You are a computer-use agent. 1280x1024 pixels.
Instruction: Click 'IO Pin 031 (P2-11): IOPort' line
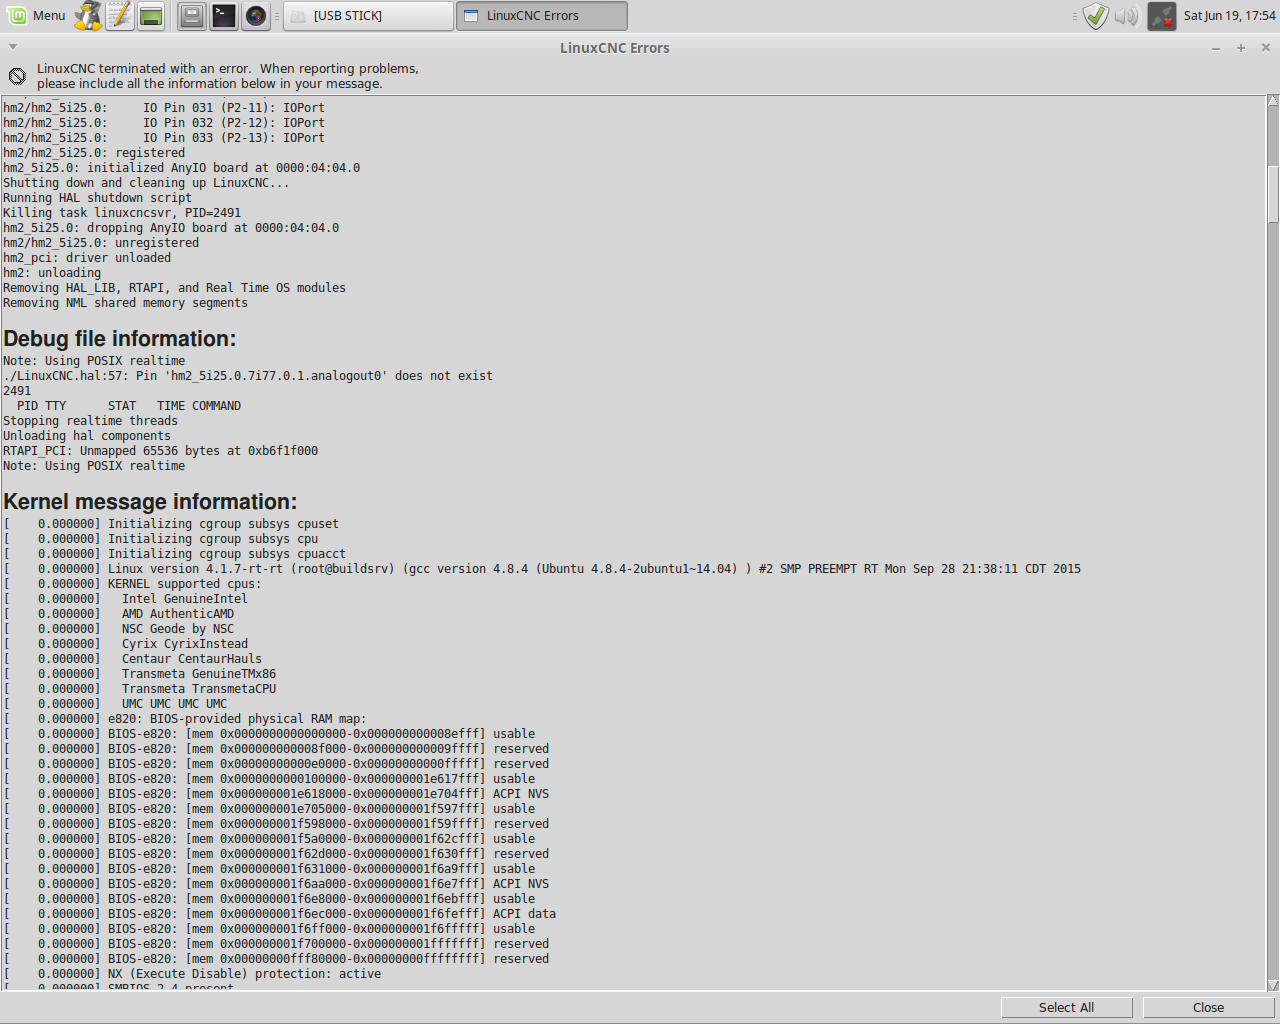click(x=164, y=108)
